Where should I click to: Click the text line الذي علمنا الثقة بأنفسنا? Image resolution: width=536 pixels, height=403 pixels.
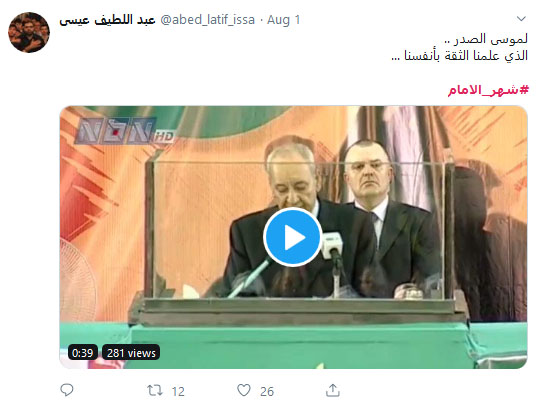click(460, 55)
